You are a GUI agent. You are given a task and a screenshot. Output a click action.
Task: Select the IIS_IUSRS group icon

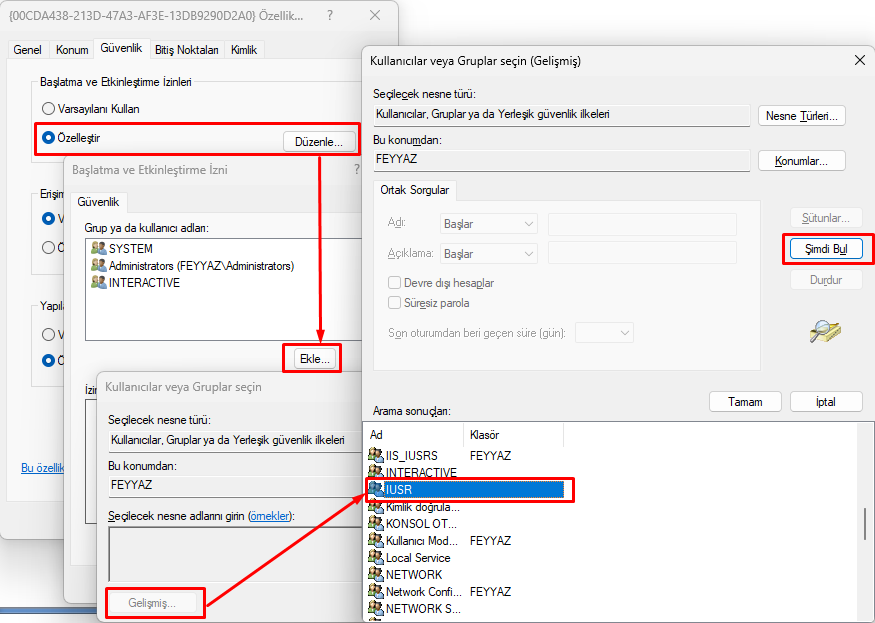tap(376, 456)
